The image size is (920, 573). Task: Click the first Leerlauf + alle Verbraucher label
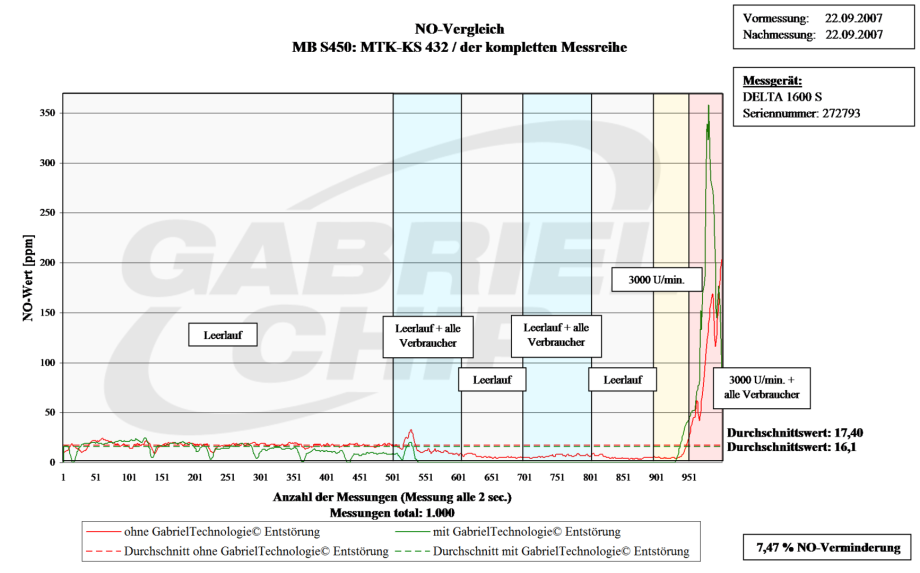[x=427, y=335]
